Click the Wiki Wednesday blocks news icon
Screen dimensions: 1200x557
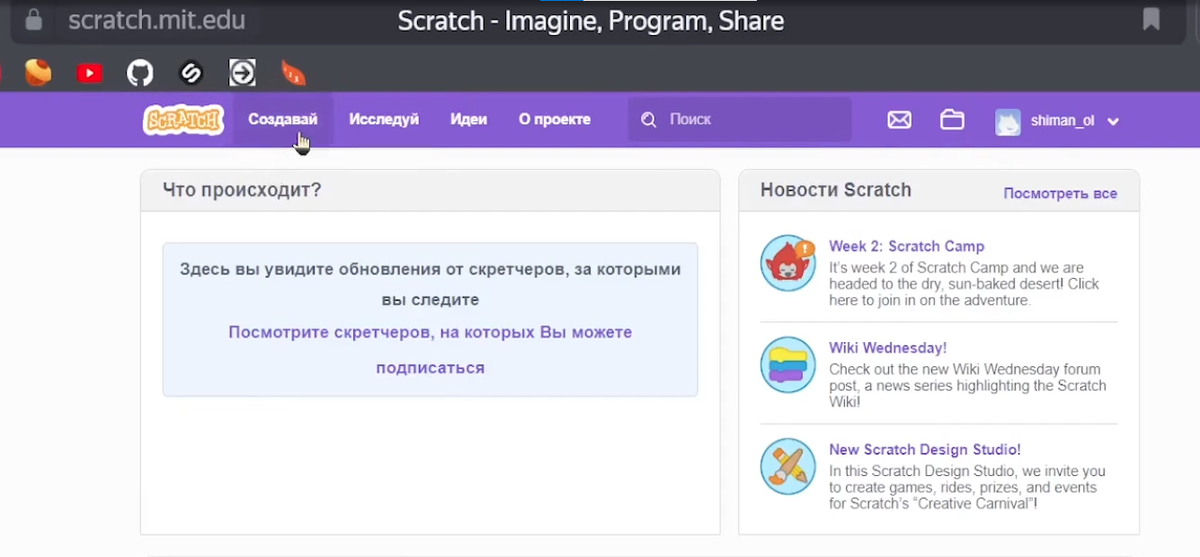tap(789, 364)
